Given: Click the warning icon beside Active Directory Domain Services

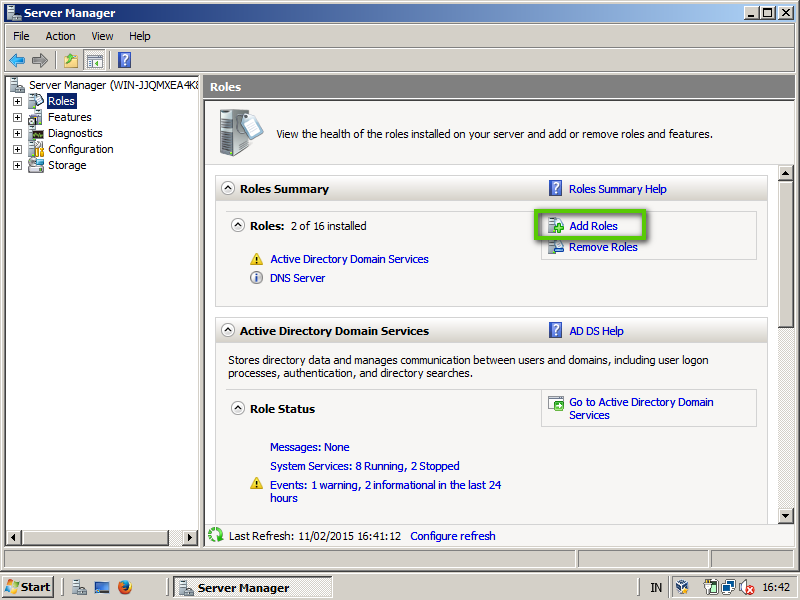Looking at the screenshot, I should point(256,259).
